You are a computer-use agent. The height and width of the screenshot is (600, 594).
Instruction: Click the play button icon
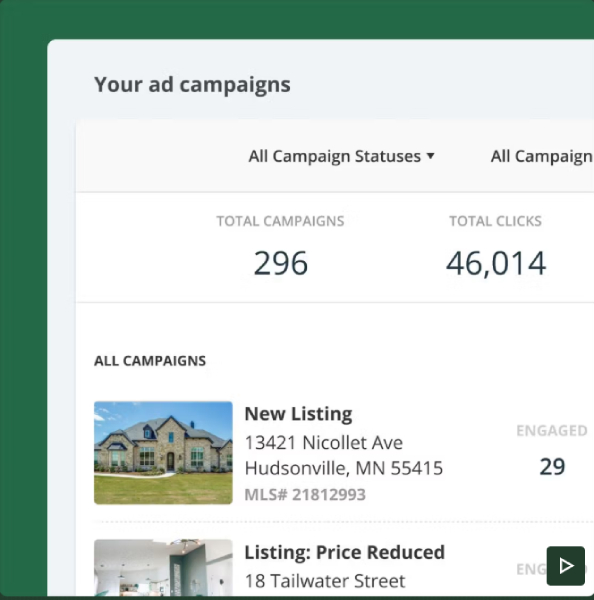pyautogui.click(x=566, y=566)
